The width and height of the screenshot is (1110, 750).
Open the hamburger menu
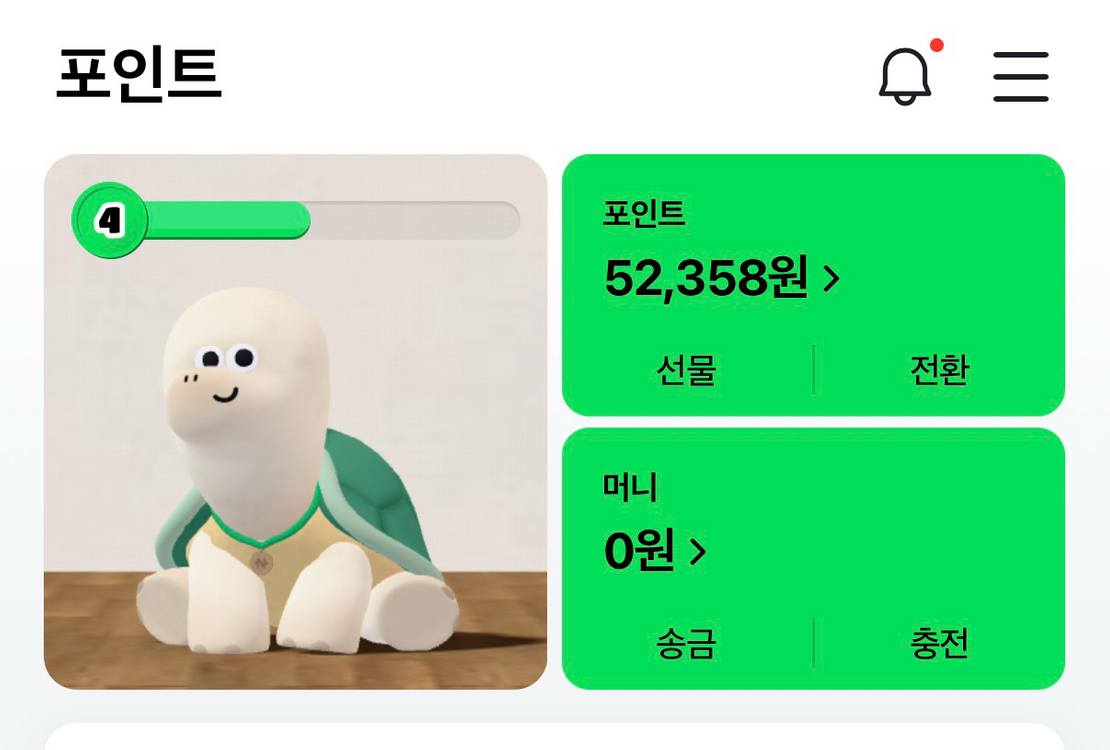pos(1021,77)
